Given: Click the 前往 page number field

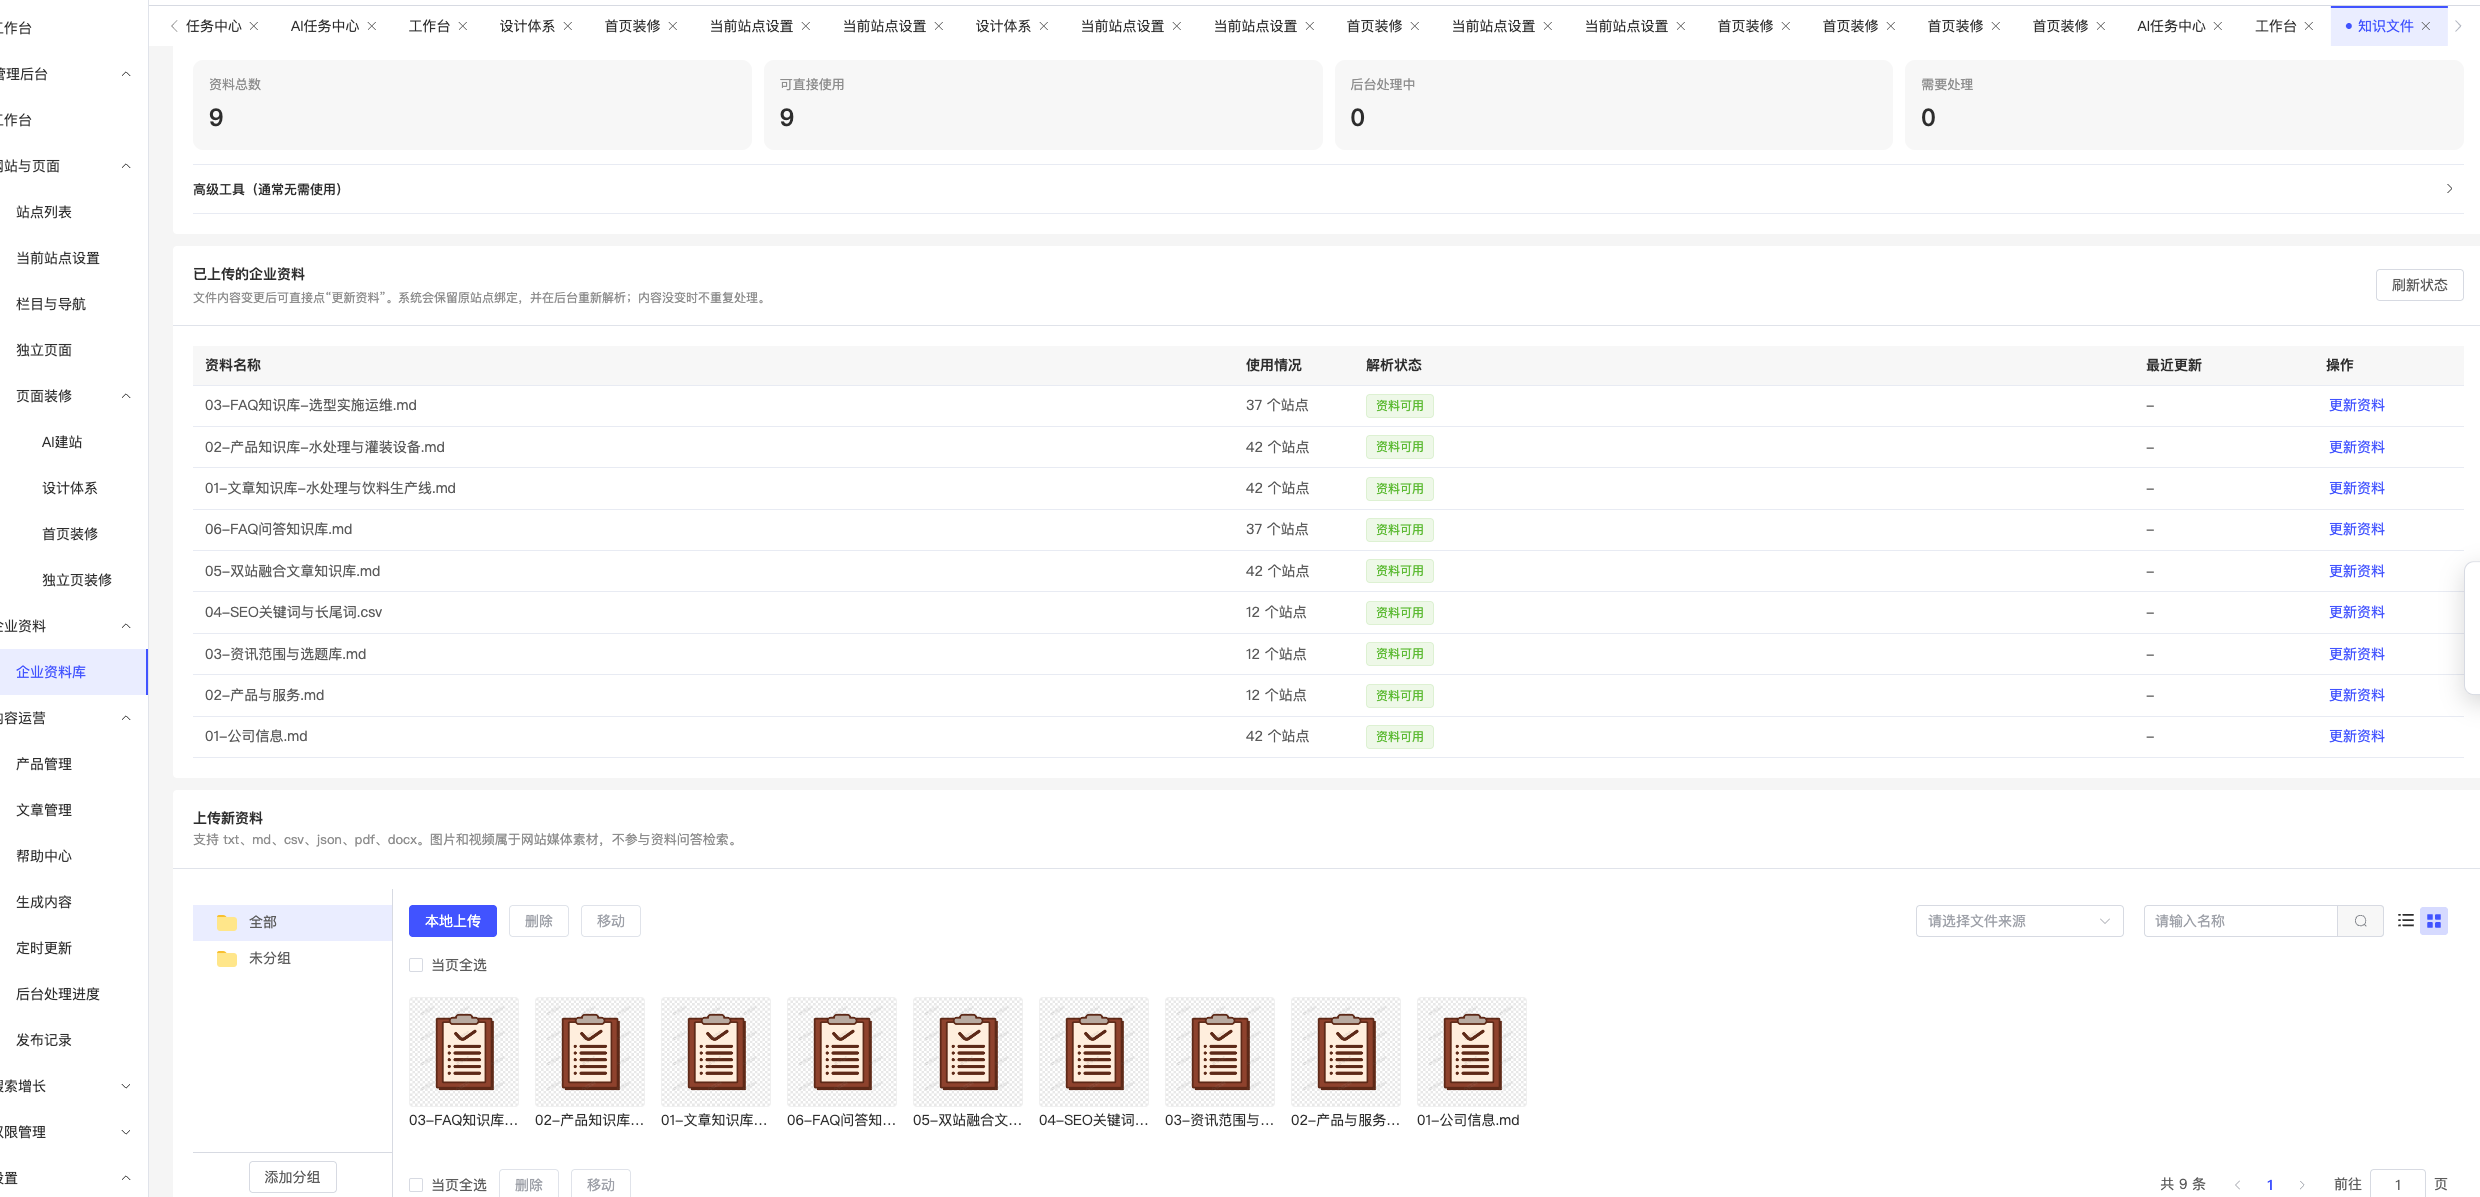Looking at the screenshot, I should (2397, 1184).
